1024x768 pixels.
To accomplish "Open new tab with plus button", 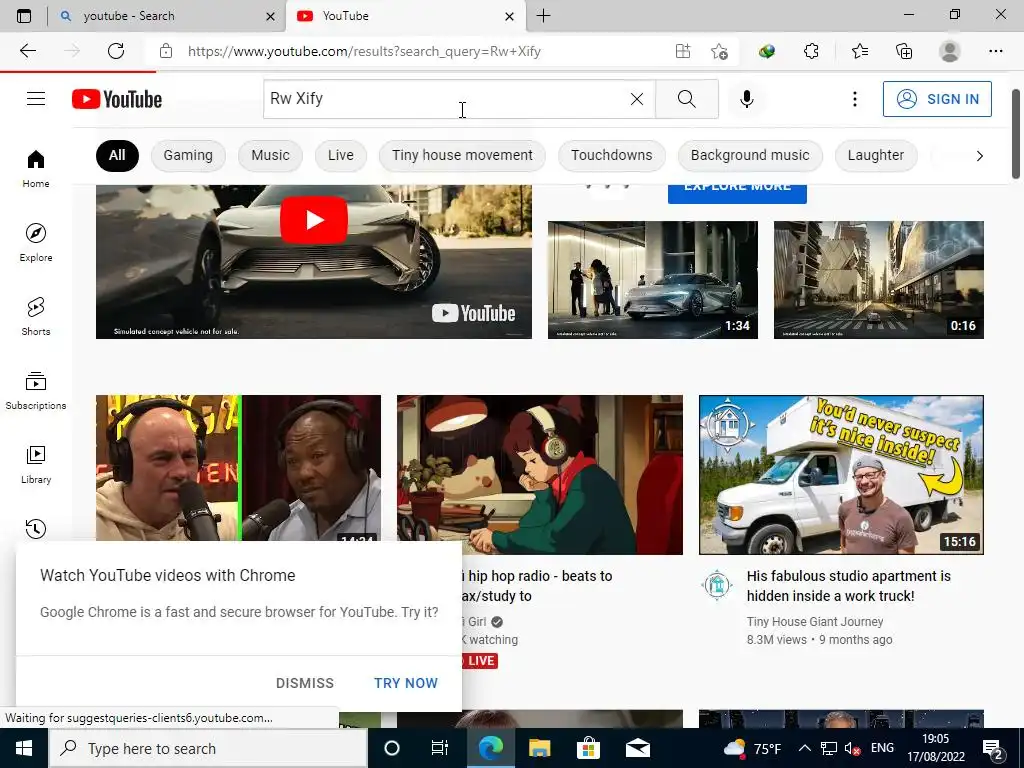I will [x=543, y=16].
